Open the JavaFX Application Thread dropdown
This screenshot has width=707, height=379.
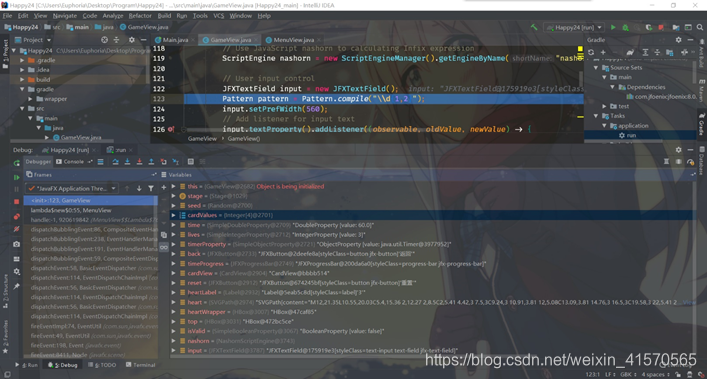click(71, 188)
